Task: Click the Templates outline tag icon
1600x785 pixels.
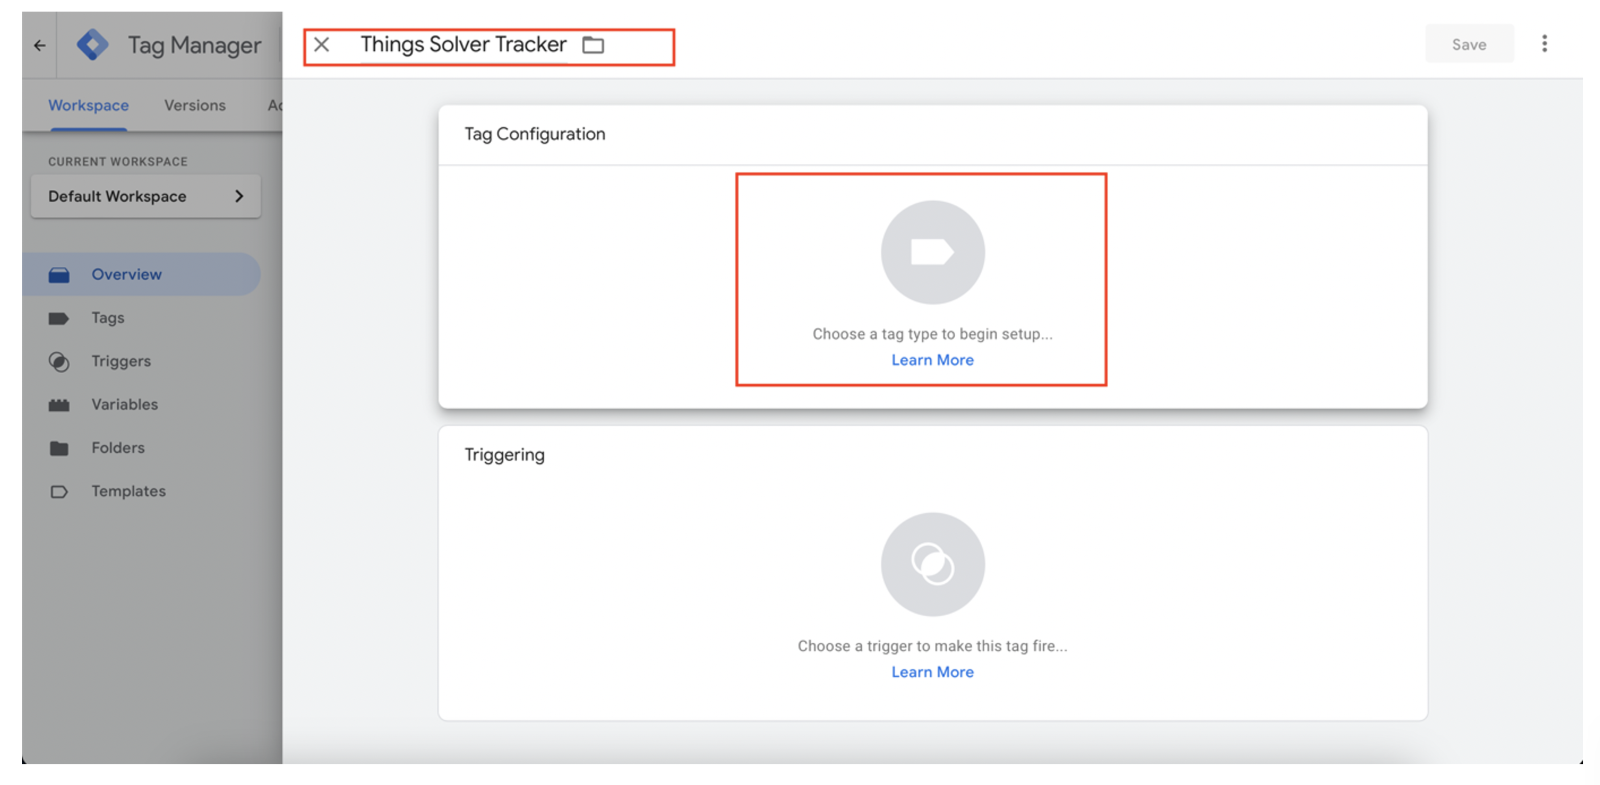Action: click(59, 492)
